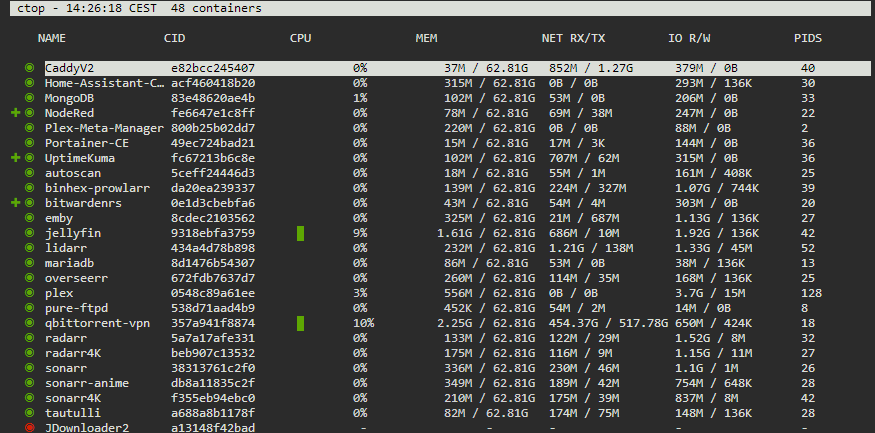Click the green status icon for CaddyV2
Viewport: 875px width, 433px height.
[x=30, y=68]
